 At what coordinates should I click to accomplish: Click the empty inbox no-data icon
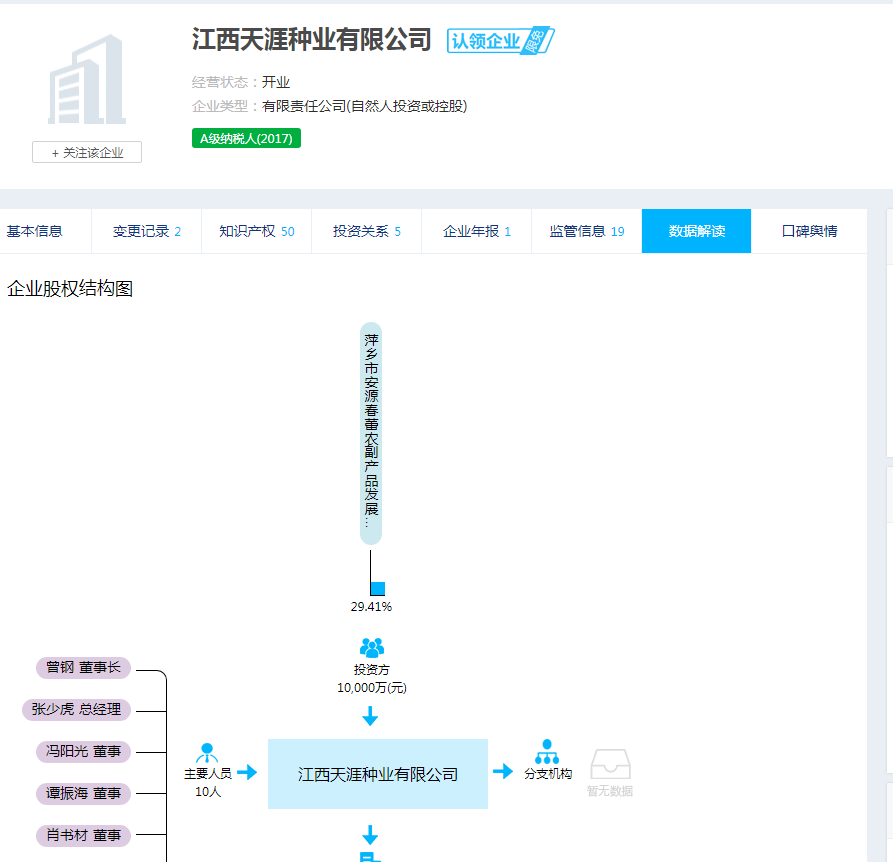[610, 765]
